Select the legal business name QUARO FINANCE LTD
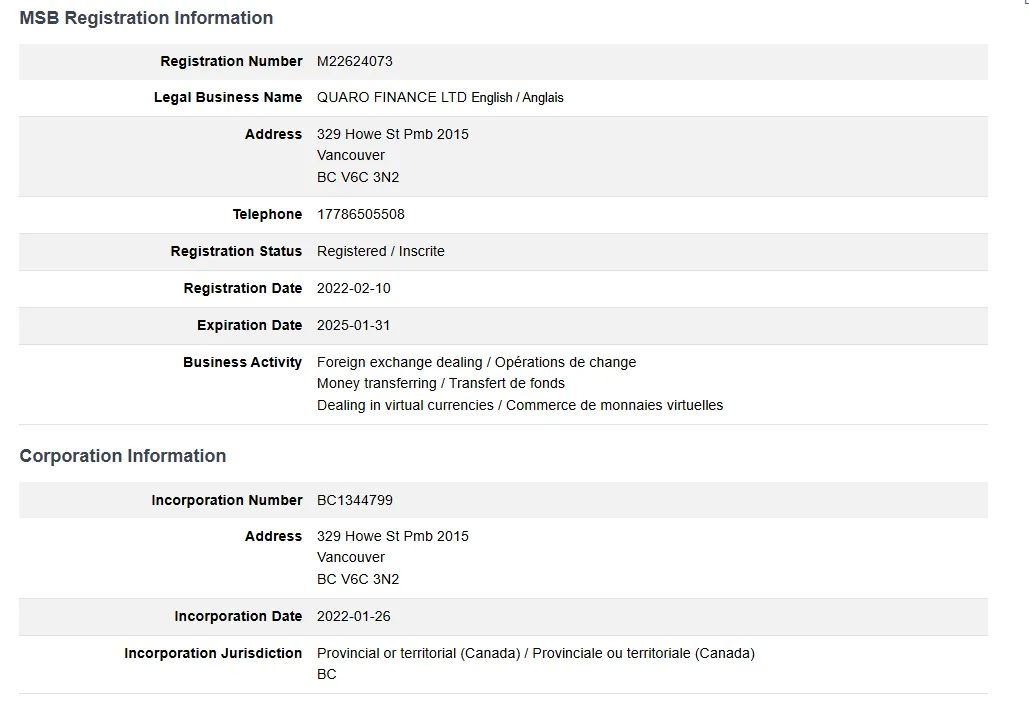Viewport: 1029px width, 708px height. (x=392, y=97)
